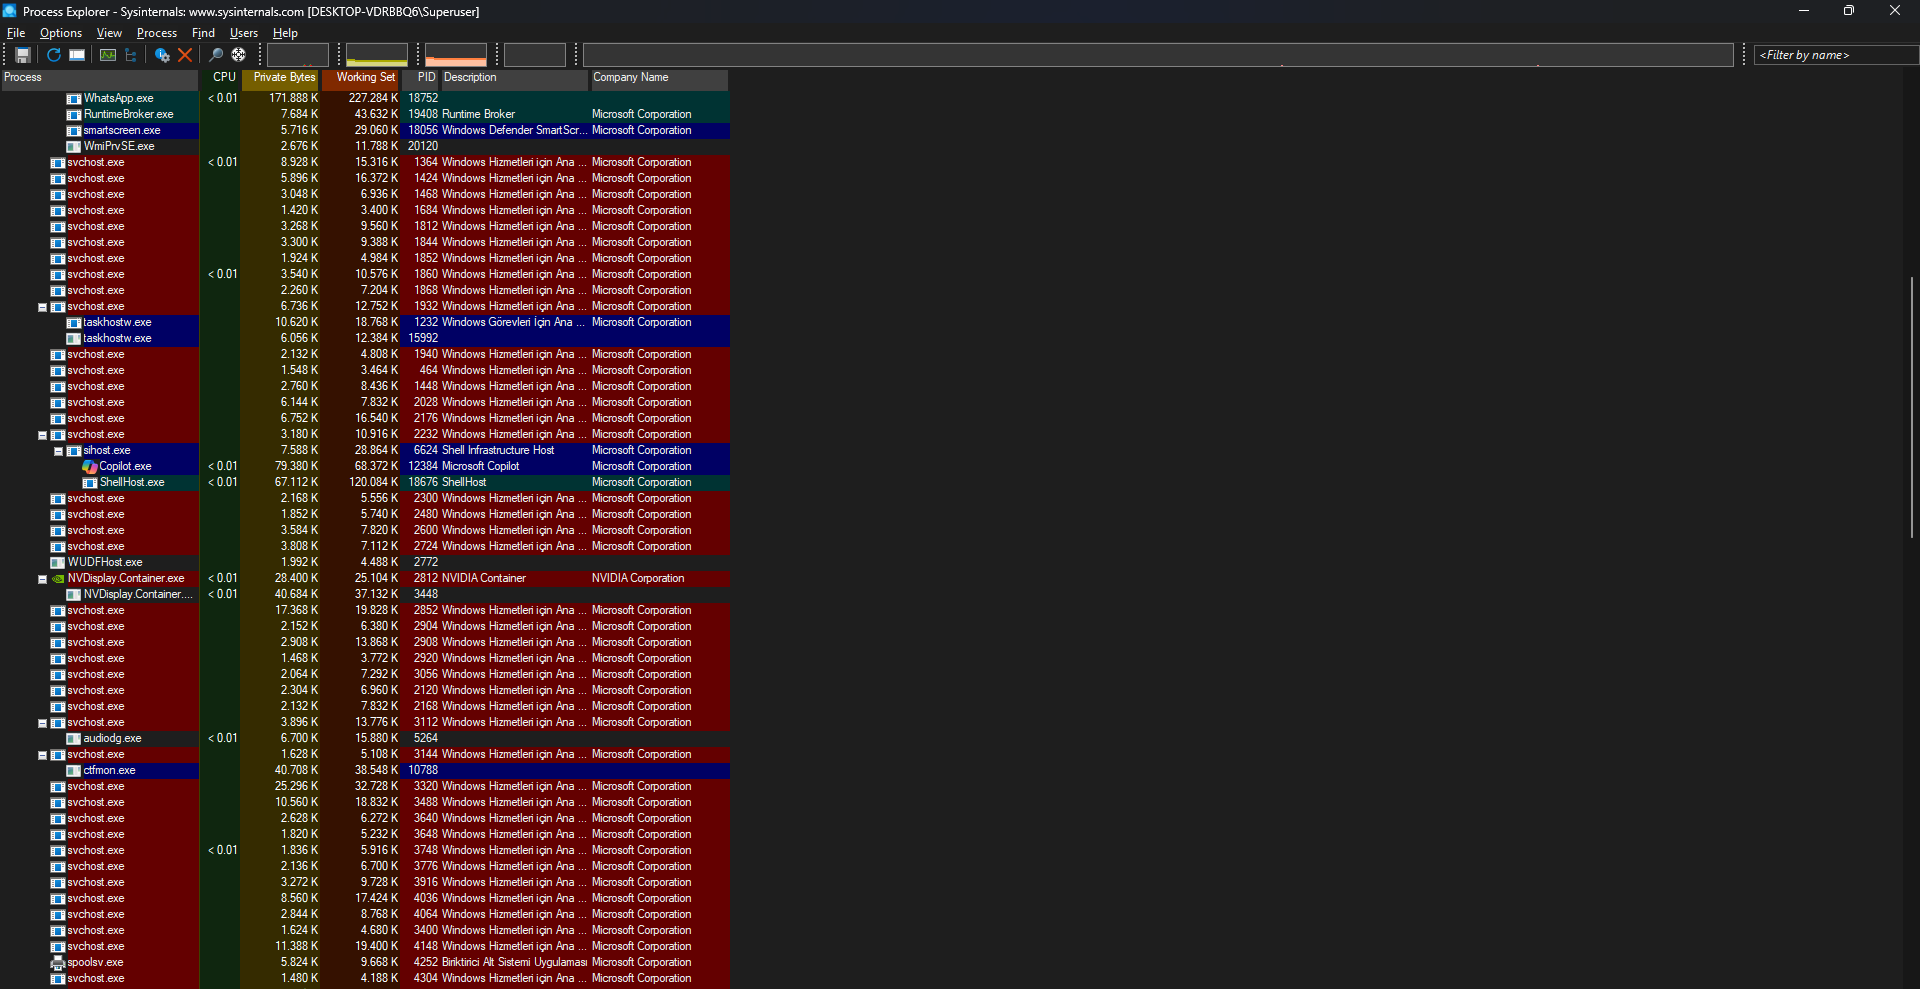Click the taskhostw.exe PID 15992 icon
The height and width of the screenshot is (989, 1920).
[74, 339]
